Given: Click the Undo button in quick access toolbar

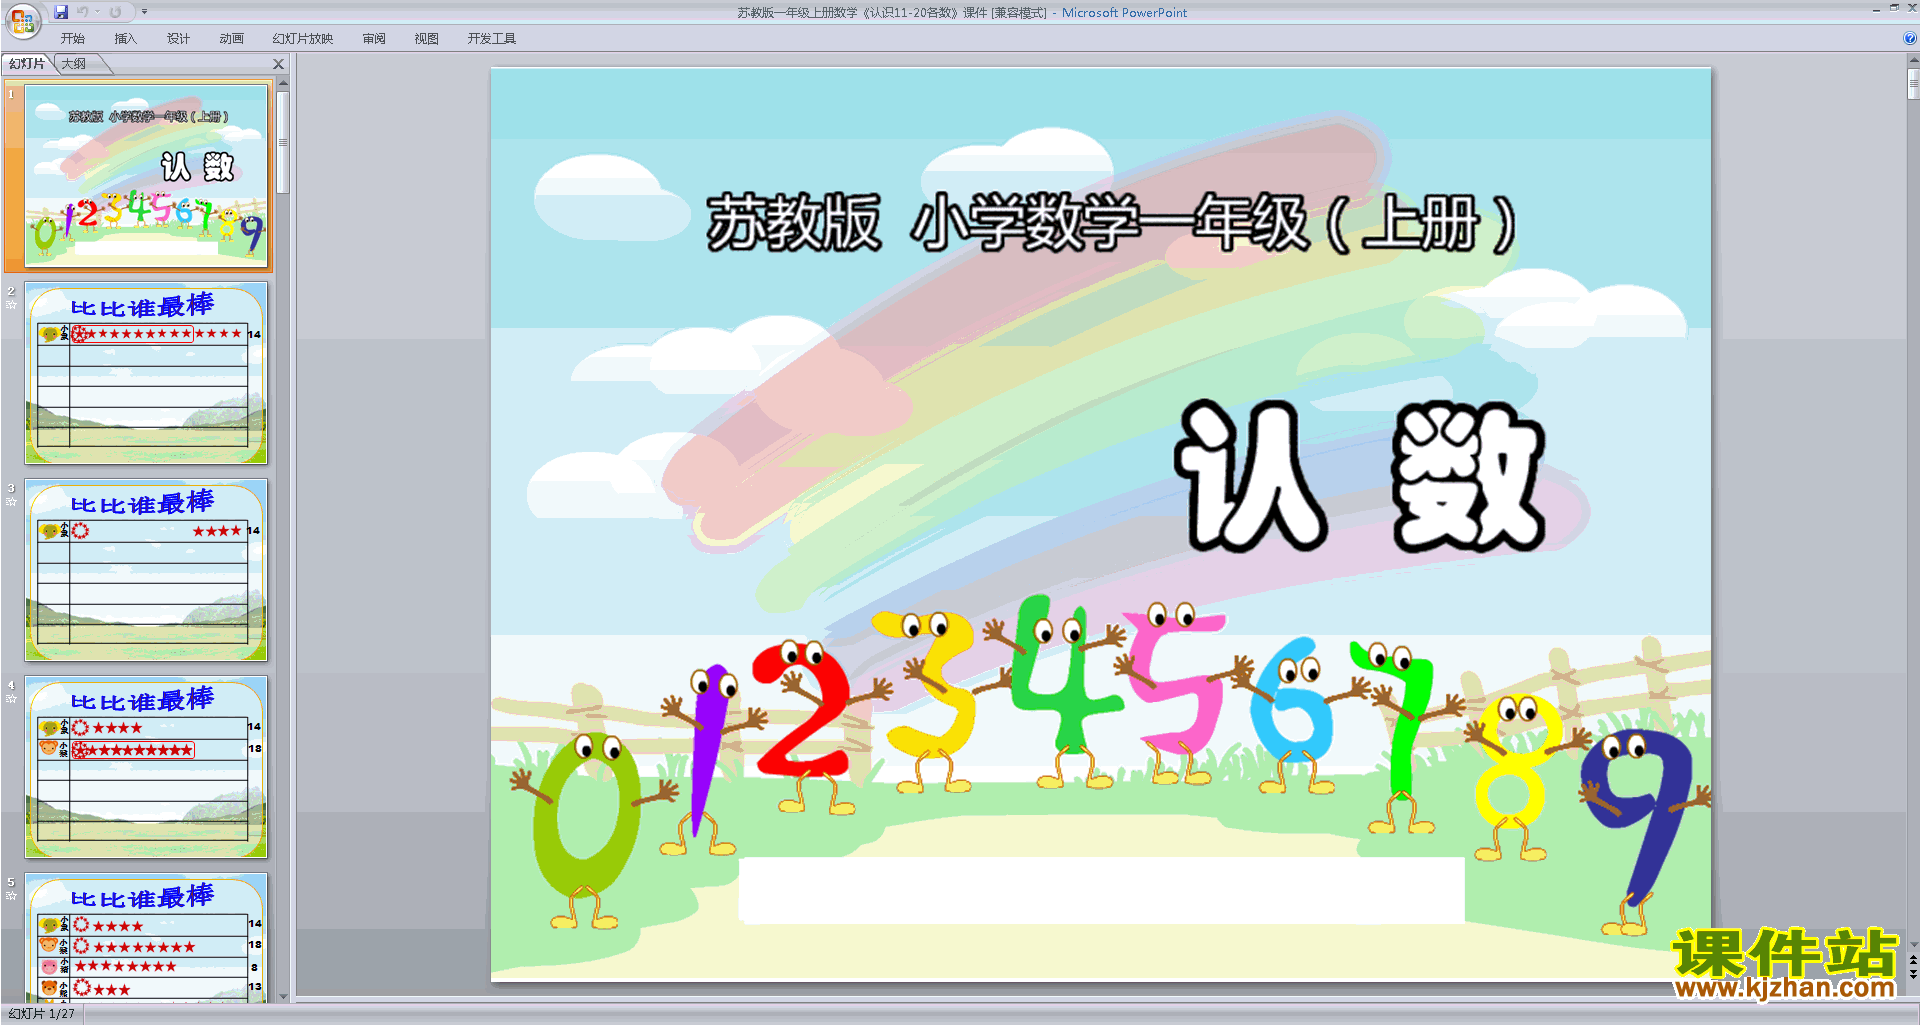Looking at the screenshot, I should pos(83,12).
